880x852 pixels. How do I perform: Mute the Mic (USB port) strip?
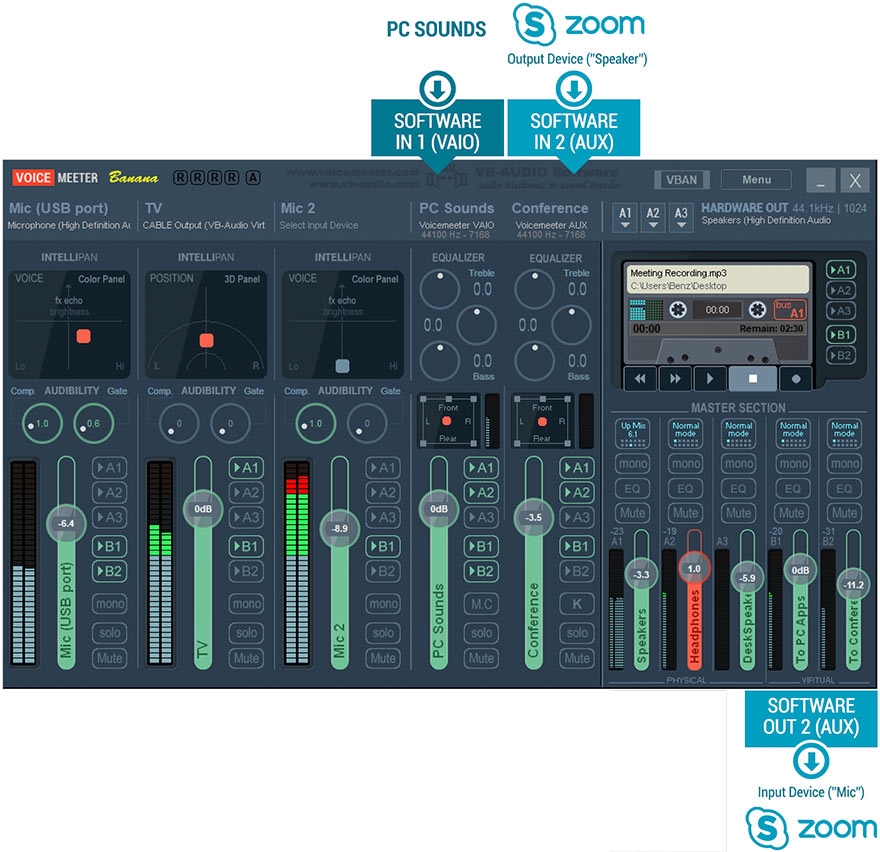109,658
